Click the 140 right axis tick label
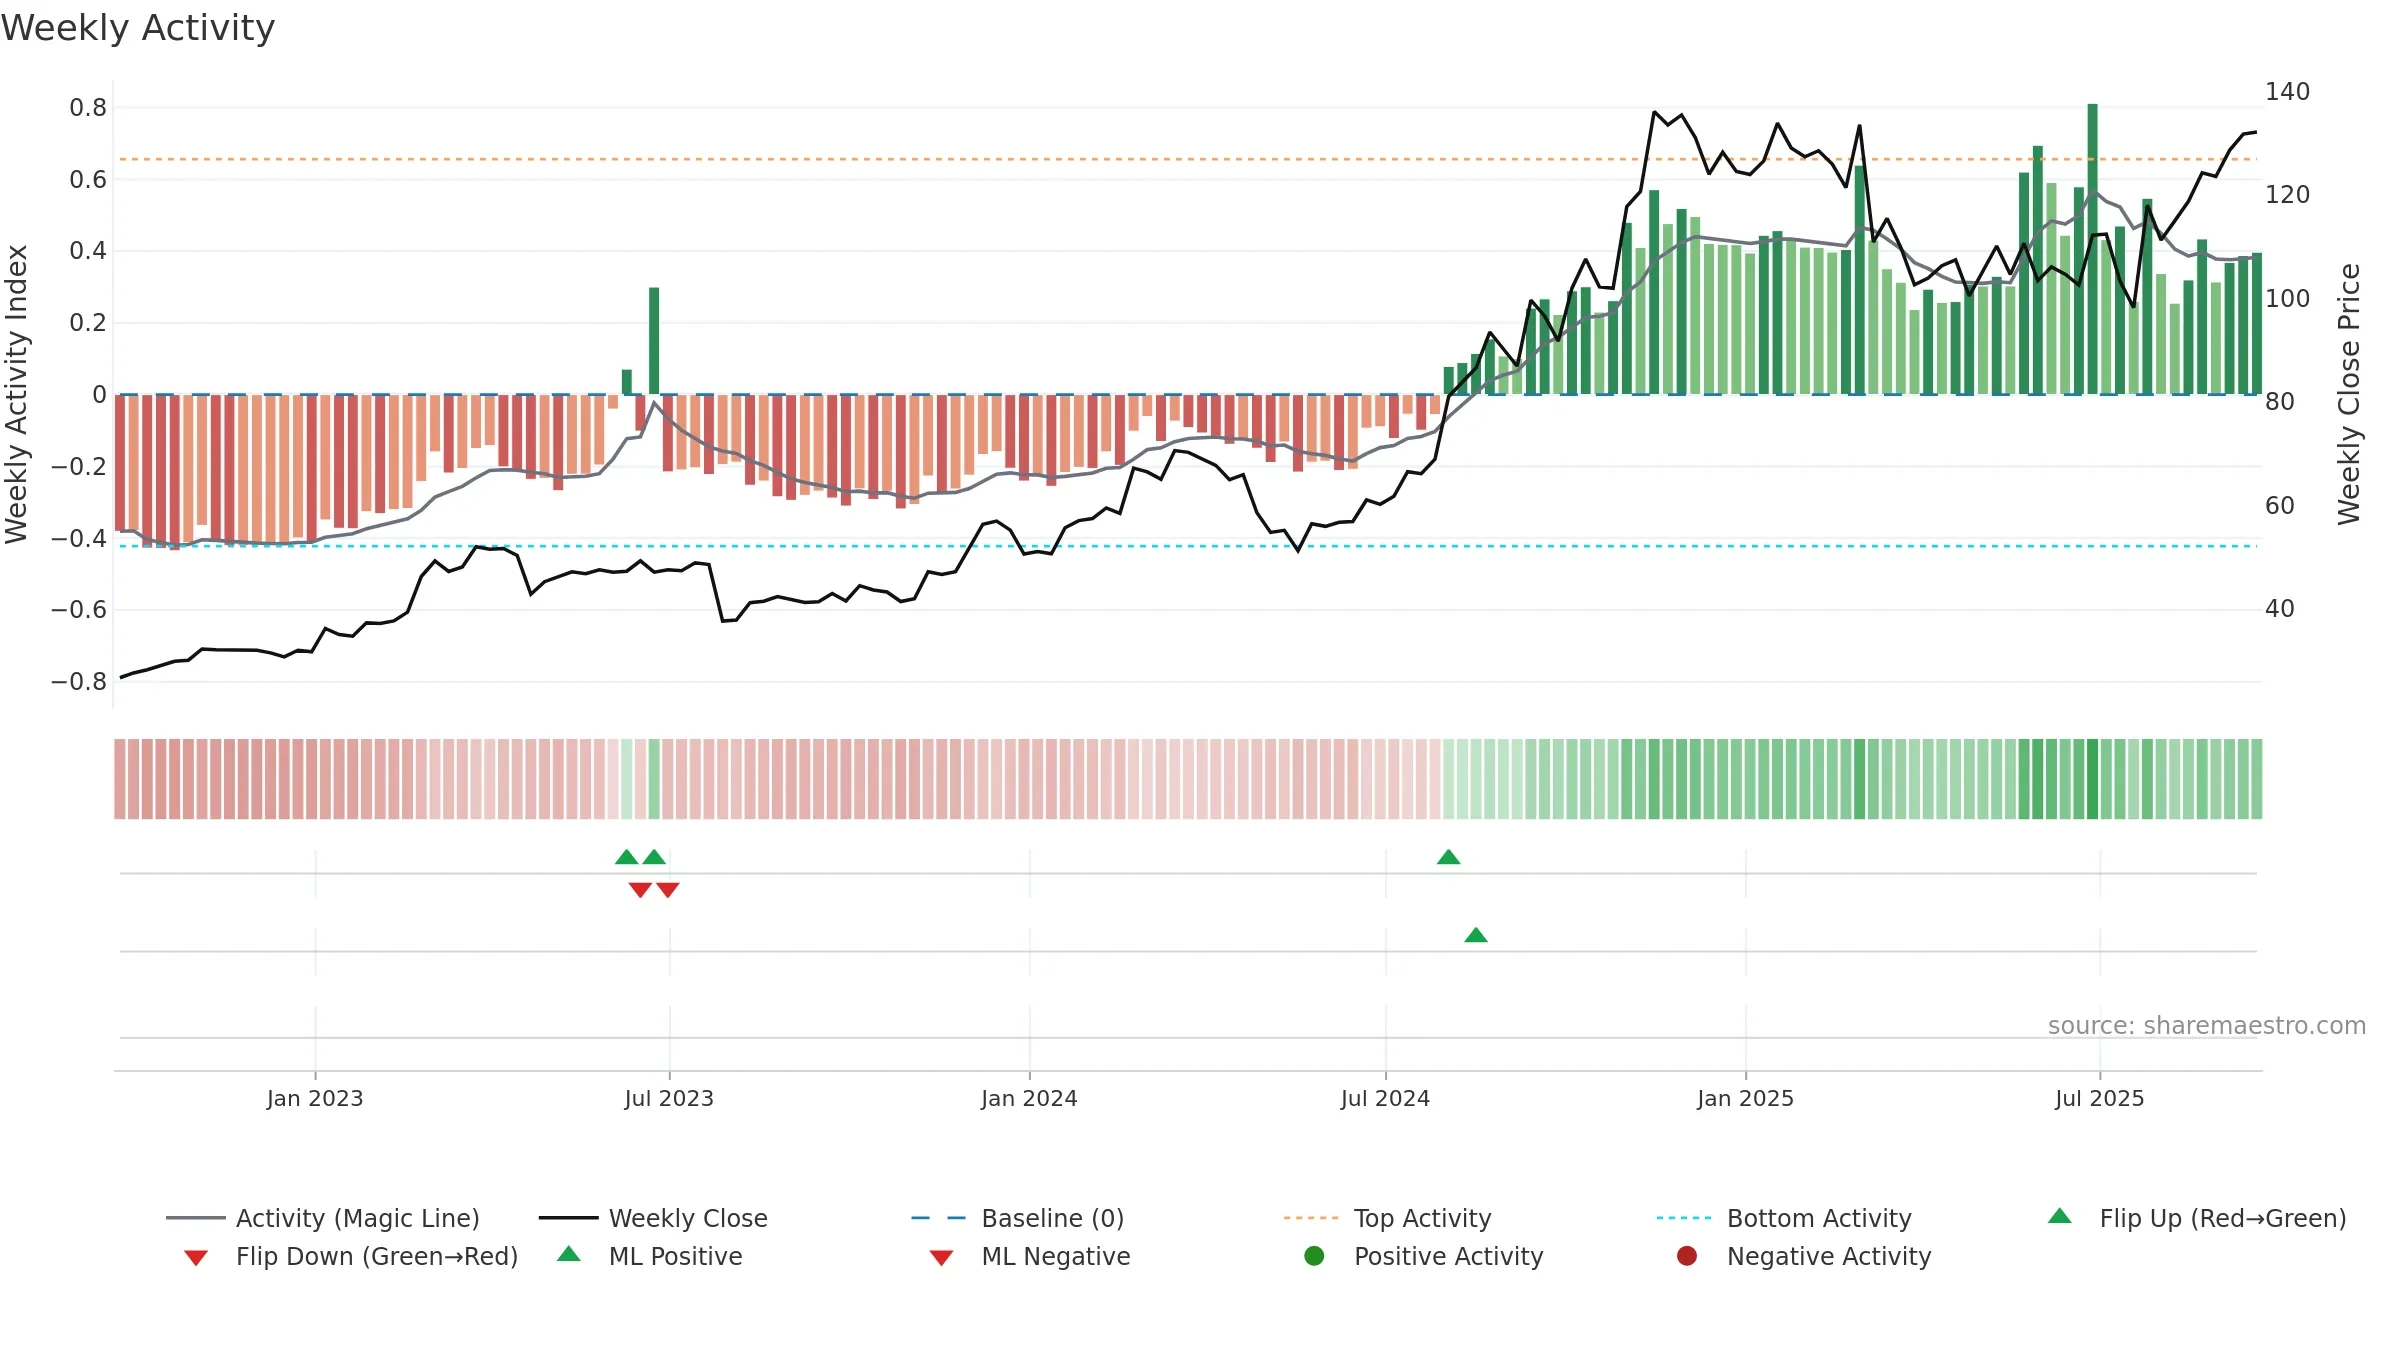The width and height of the screenshot is (2400, 1350). click(x=2288, y=92)
